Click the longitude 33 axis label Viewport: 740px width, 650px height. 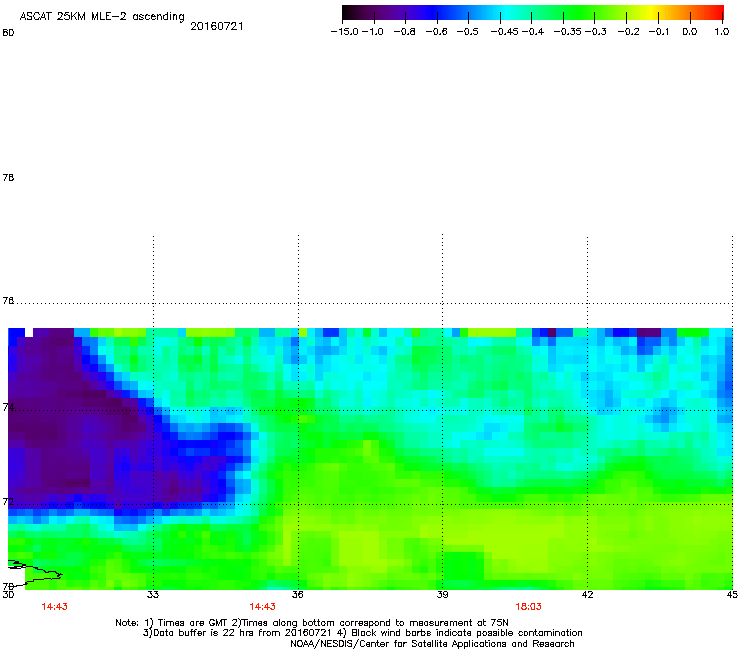point(153,595)
